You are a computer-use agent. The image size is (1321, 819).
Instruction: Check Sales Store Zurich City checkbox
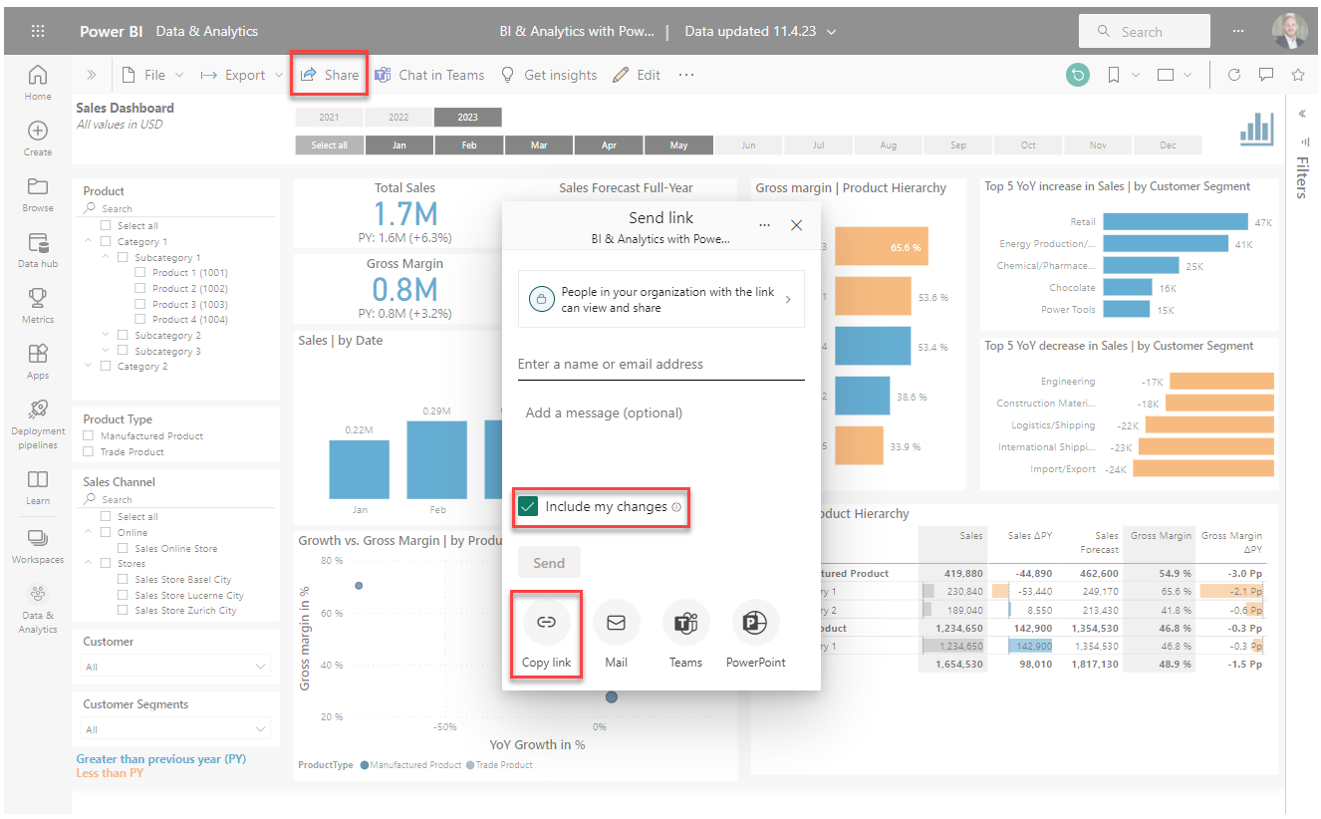tap(123, 610)
